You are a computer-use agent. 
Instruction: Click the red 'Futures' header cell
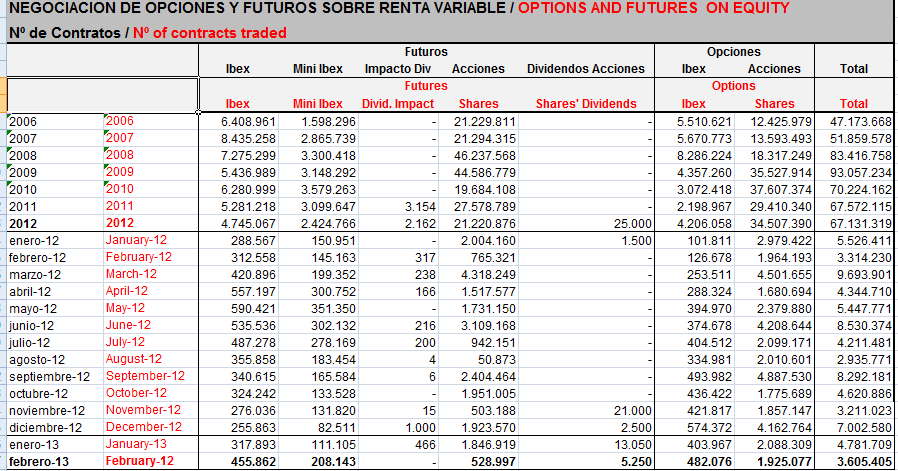click(426, 86)
